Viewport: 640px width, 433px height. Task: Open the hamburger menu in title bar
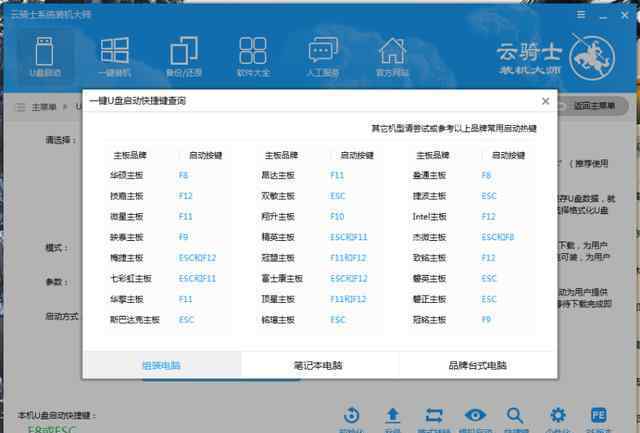point(581,15)
